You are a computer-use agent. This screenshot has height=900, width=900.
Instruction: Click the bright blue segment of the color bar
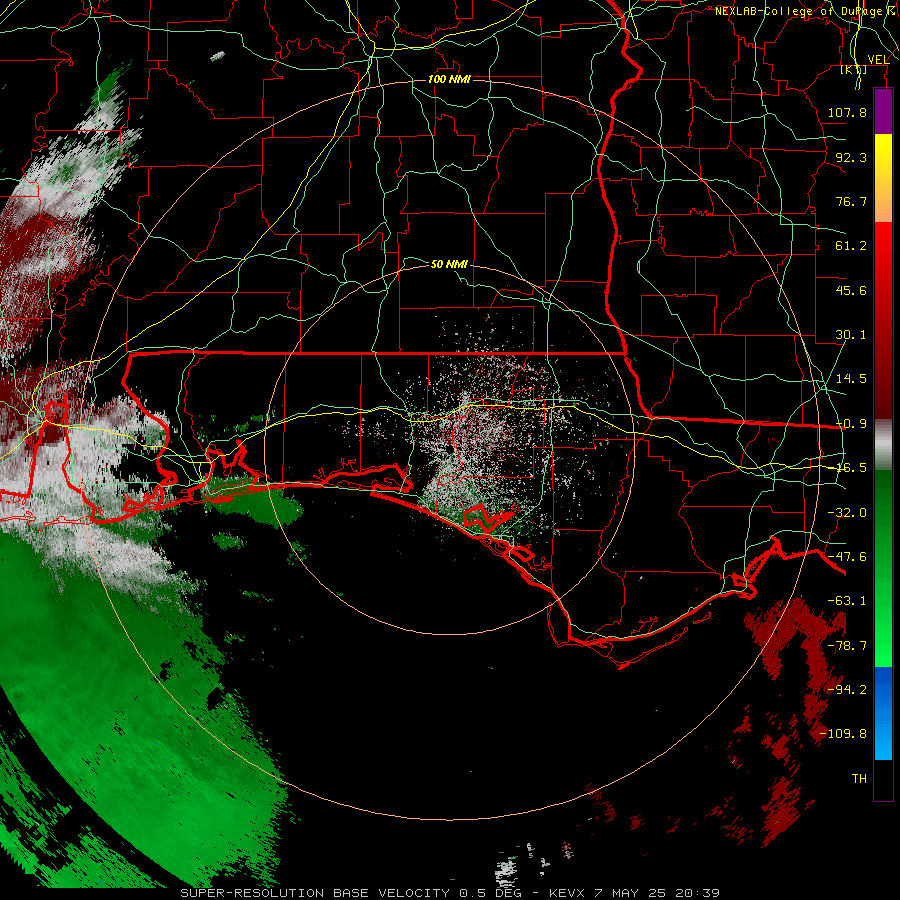point(883,713)
